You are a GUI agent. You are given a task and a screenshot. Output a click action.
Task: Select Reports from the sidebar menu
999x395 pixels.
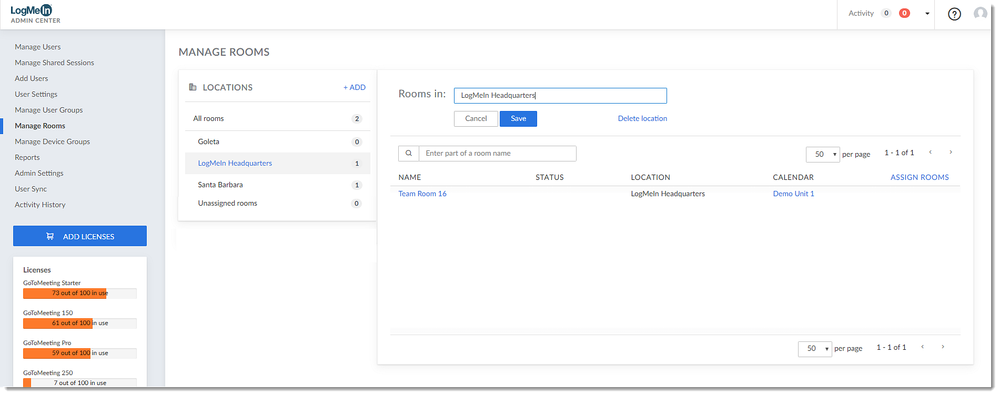pyautogui.click(x=27, y=157)
